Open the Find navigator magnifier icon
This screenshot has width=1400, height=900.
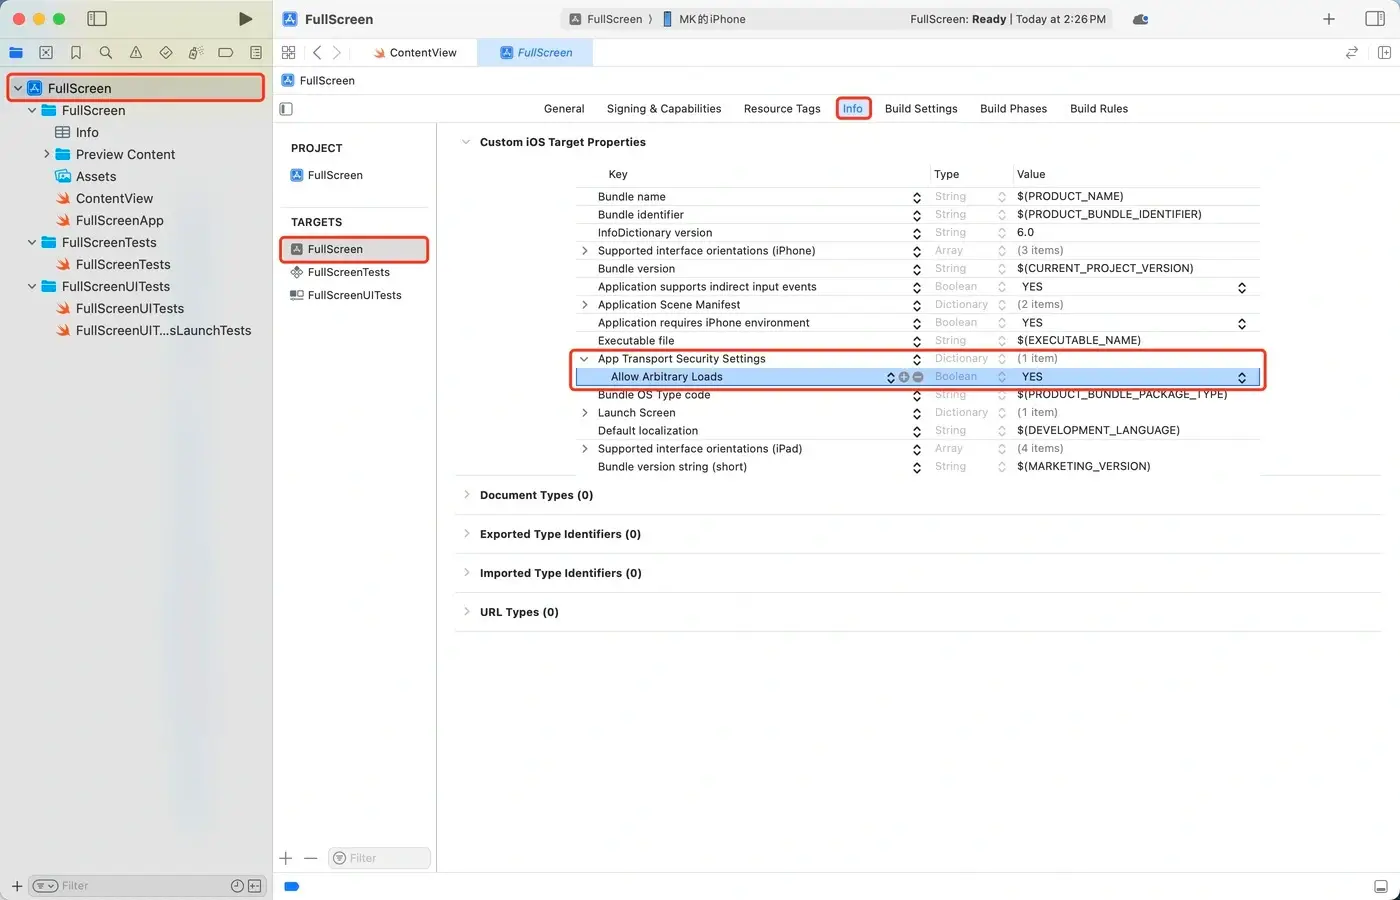click(106, 53)
